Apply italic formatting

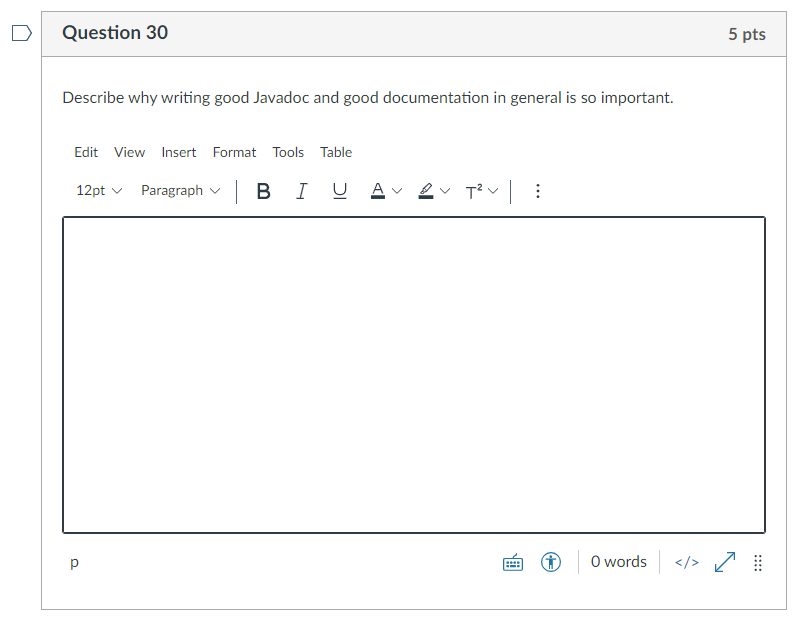pos(301,191)
